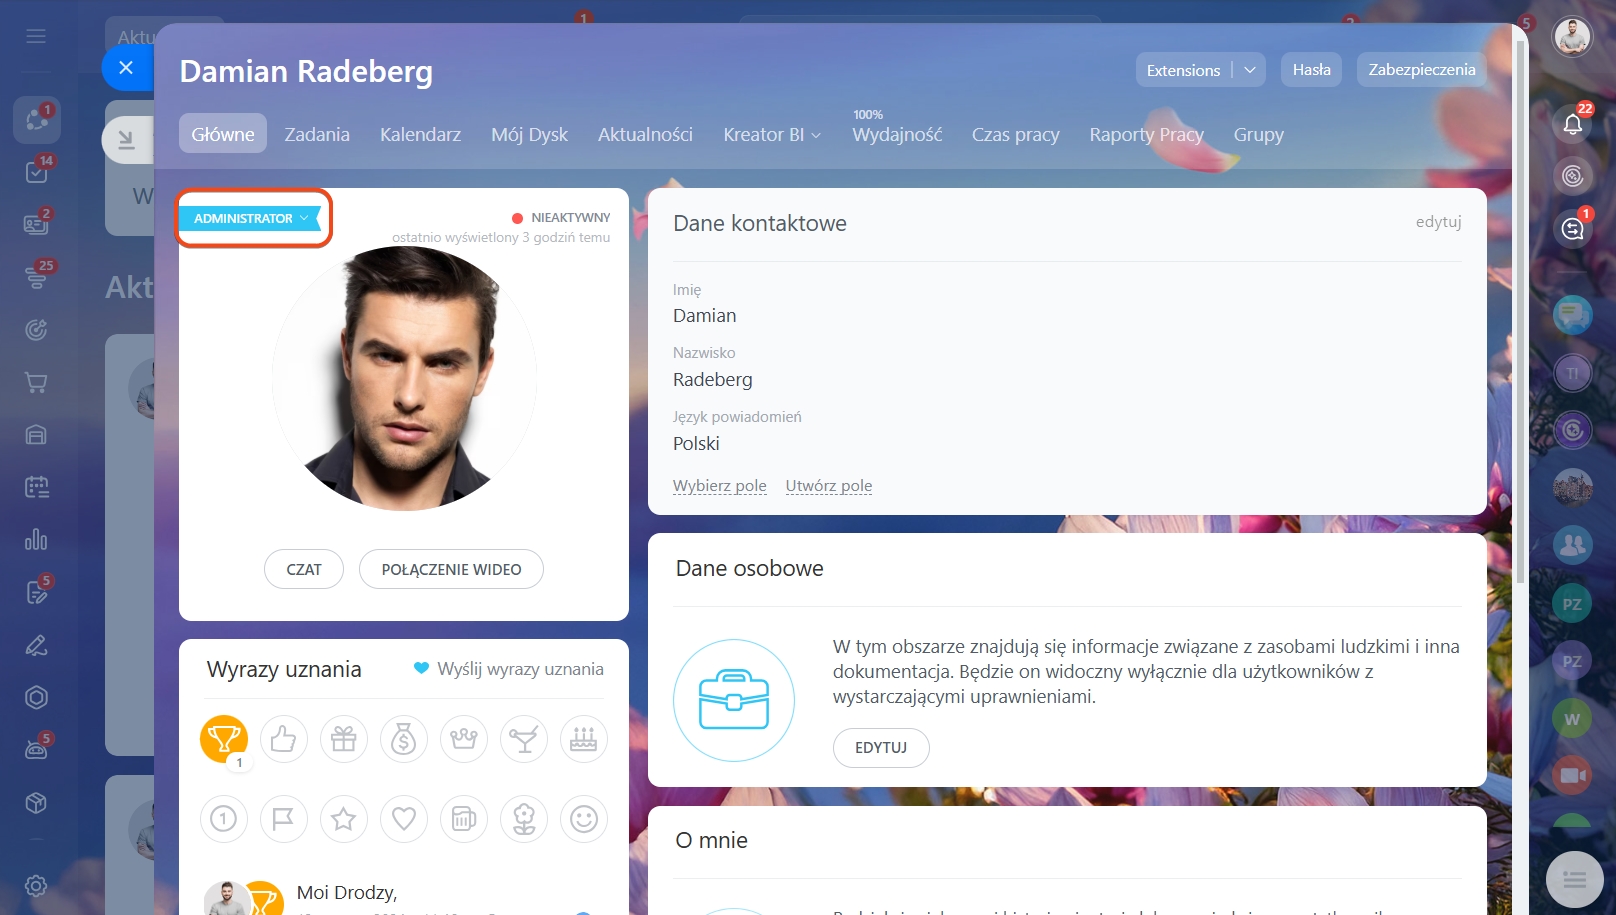This screenshot has height=915, width=1616.
Task: Click the round menu button at bottom right
Action: [x=1574, y=880]
